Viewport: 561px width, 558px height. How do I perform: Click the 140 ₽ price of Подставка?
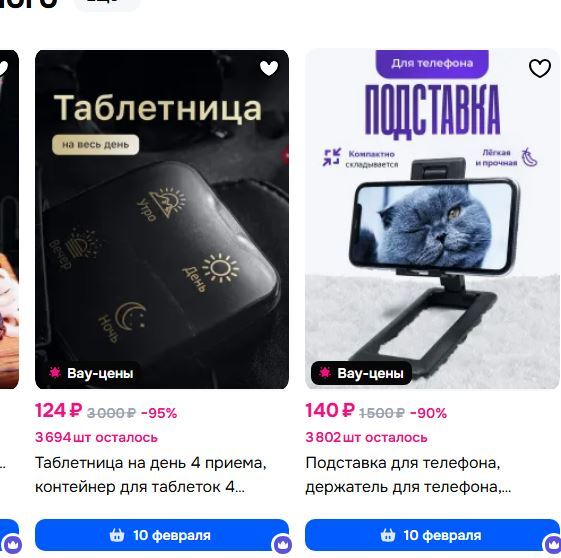(x=330, y=410)
